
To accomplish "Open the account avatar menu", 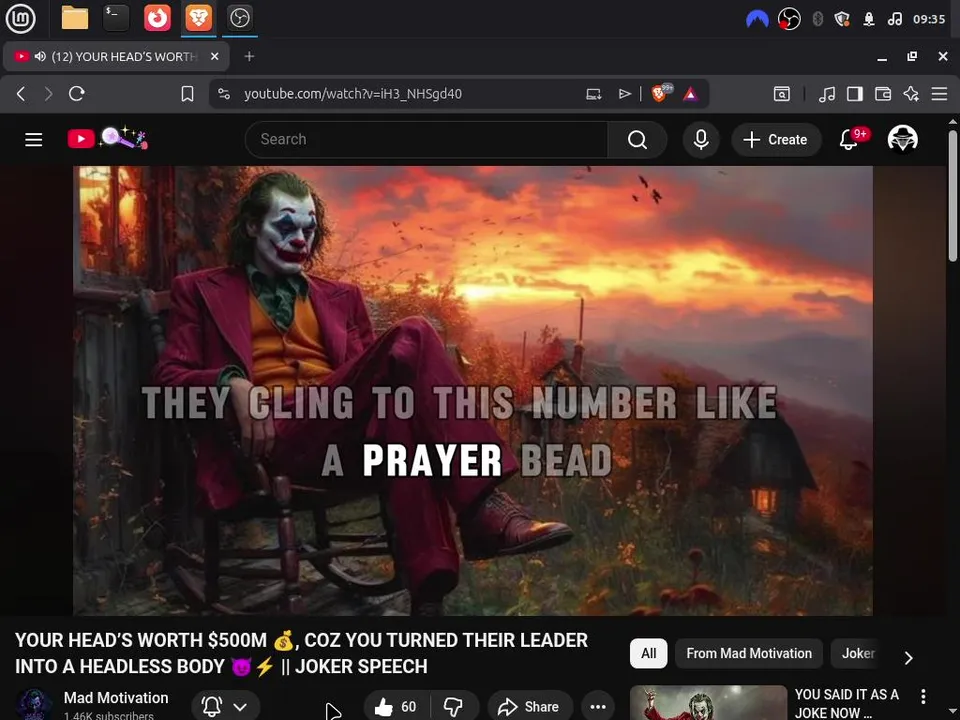I will coord(902,139).
